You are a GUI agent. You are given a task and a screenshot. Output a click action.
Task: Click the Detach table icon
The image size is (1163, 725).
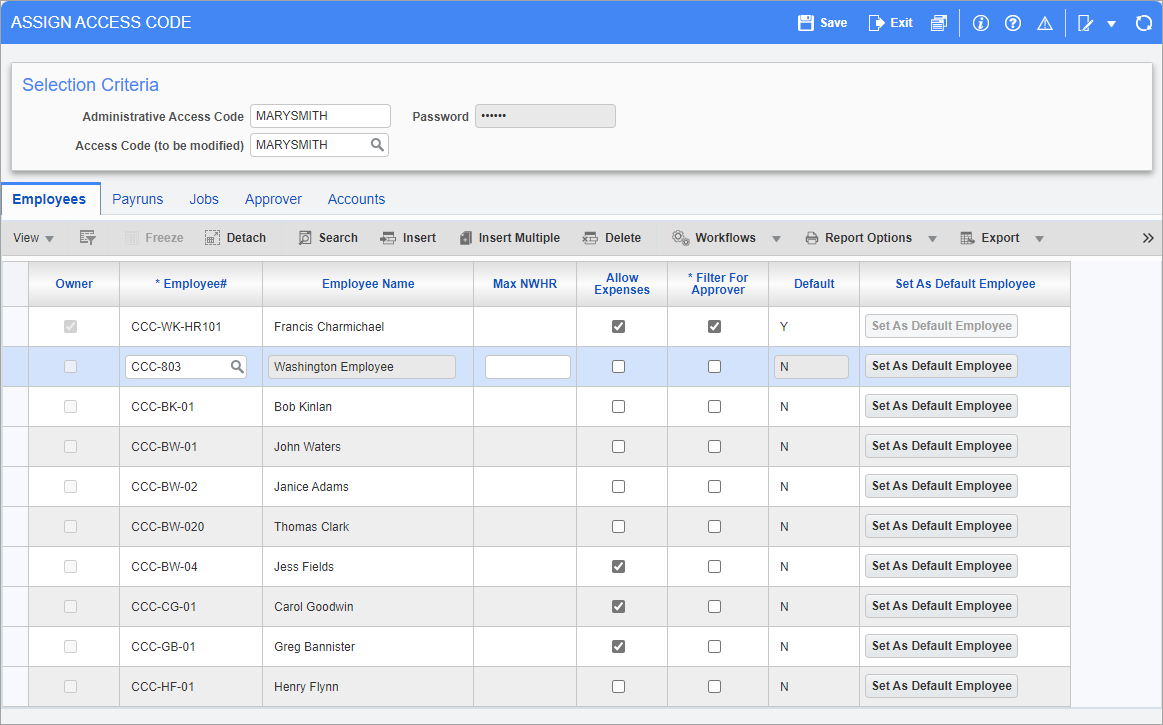212,237
